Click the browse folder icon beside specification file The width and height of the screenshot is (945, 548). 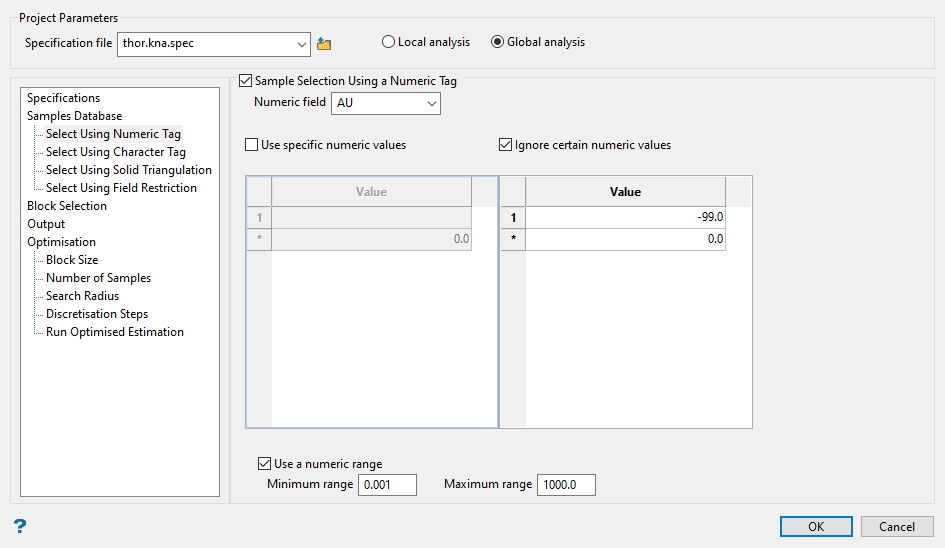tap(323, 44)
